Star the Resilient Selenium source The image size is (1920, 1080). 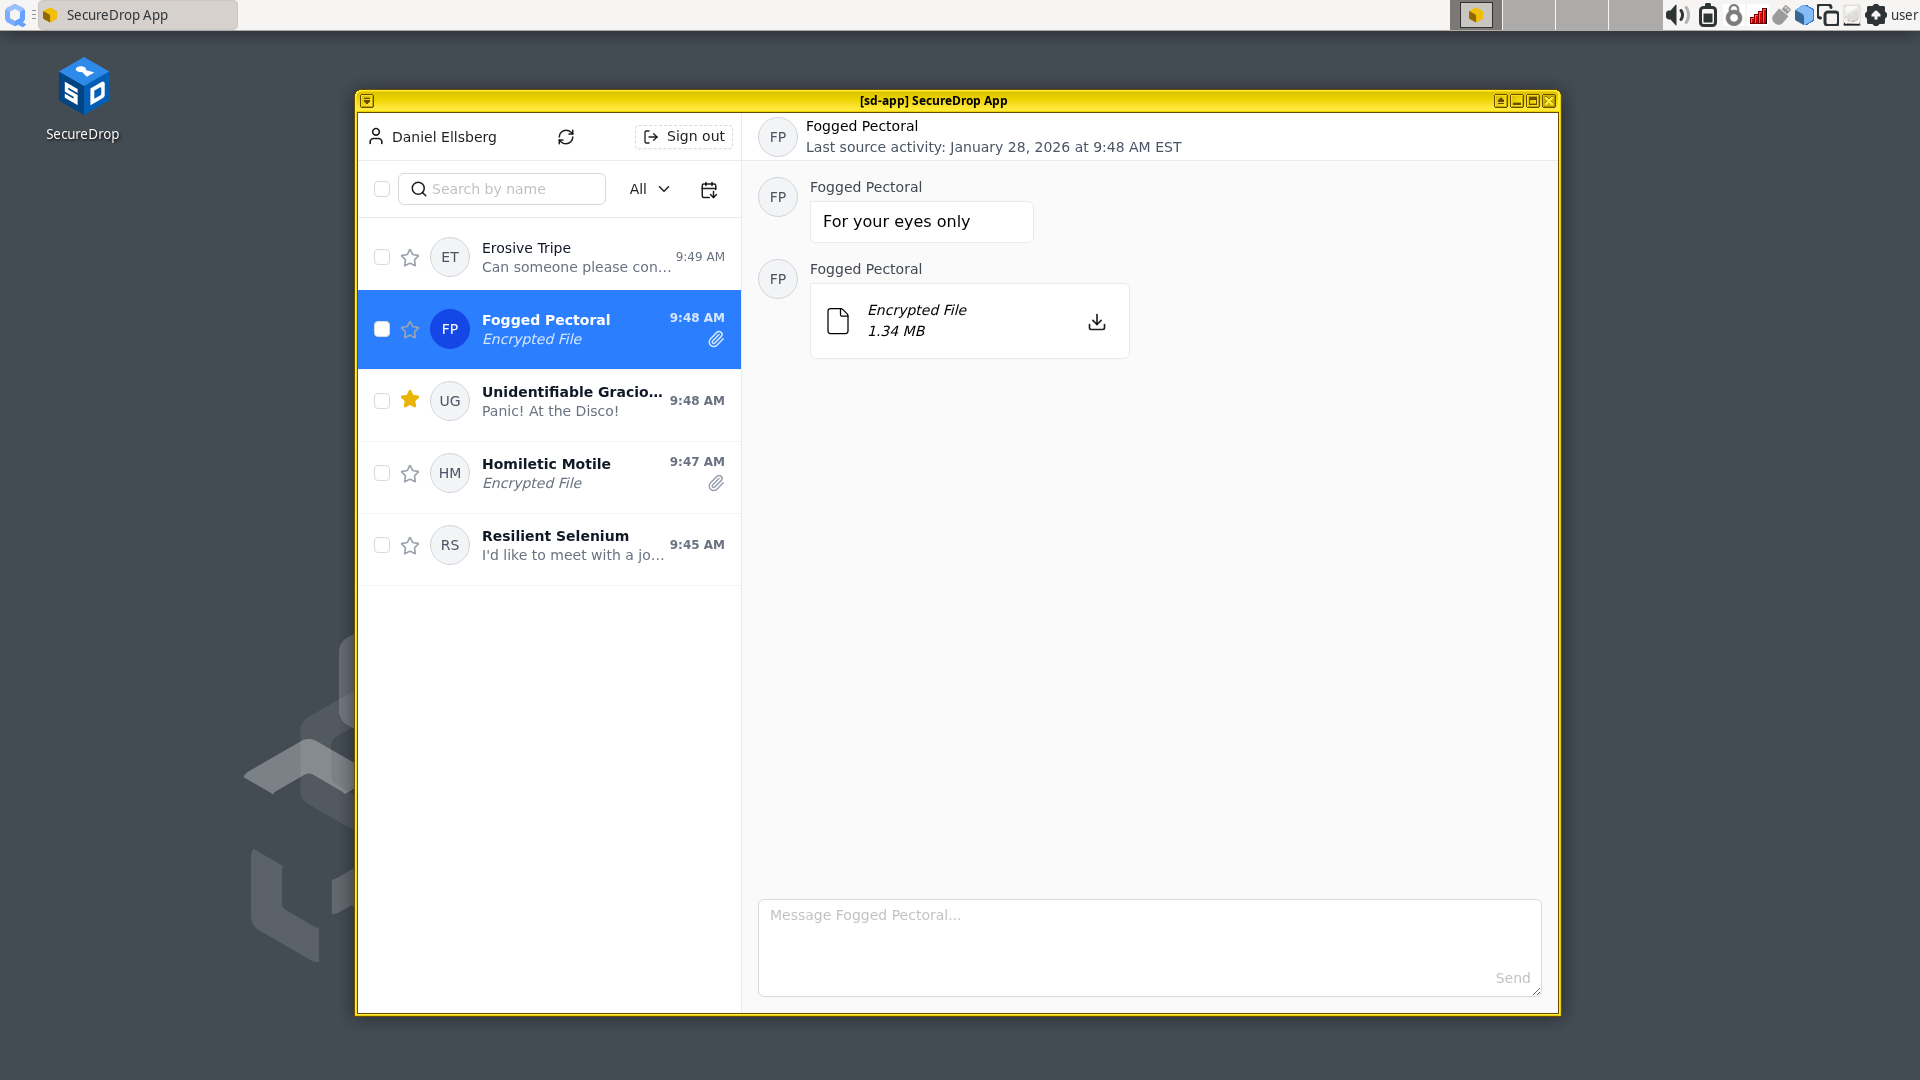click(410, 546)
